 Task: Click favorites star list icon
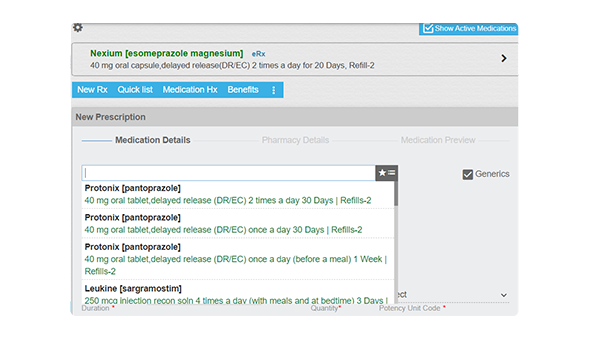click(386, 173)
